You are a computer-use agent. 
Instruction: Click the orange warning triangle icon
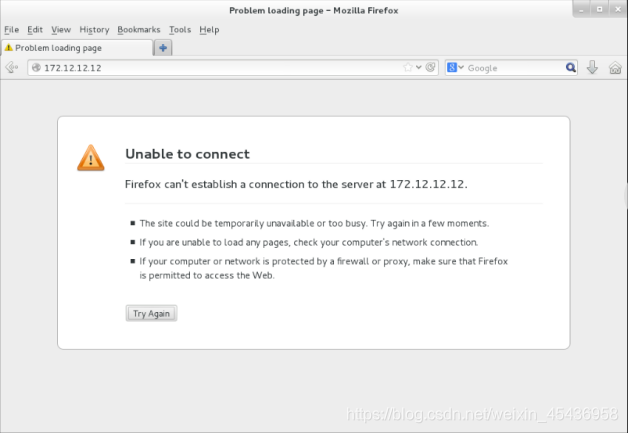pyautogui.click(x=91, y=158)
